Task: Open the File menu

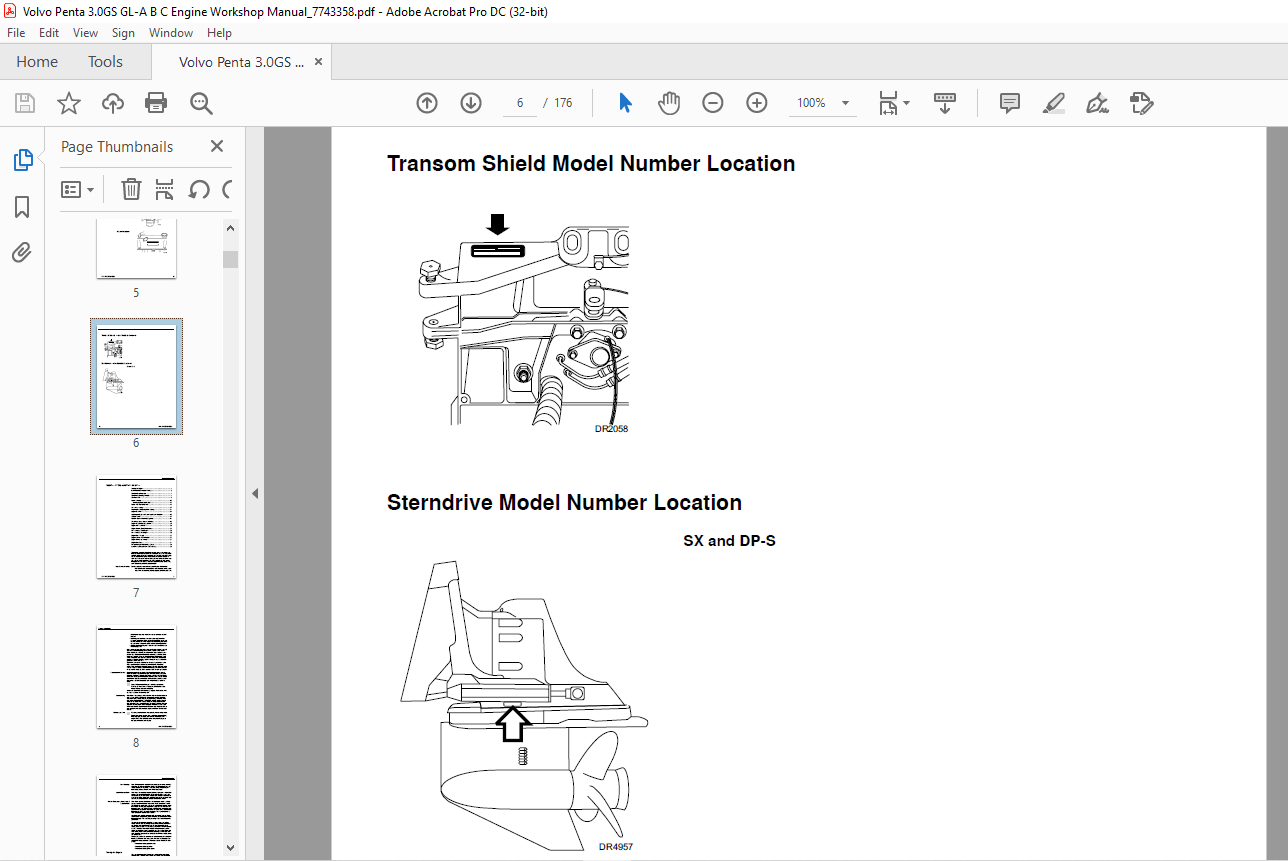Action: point(16,33)
